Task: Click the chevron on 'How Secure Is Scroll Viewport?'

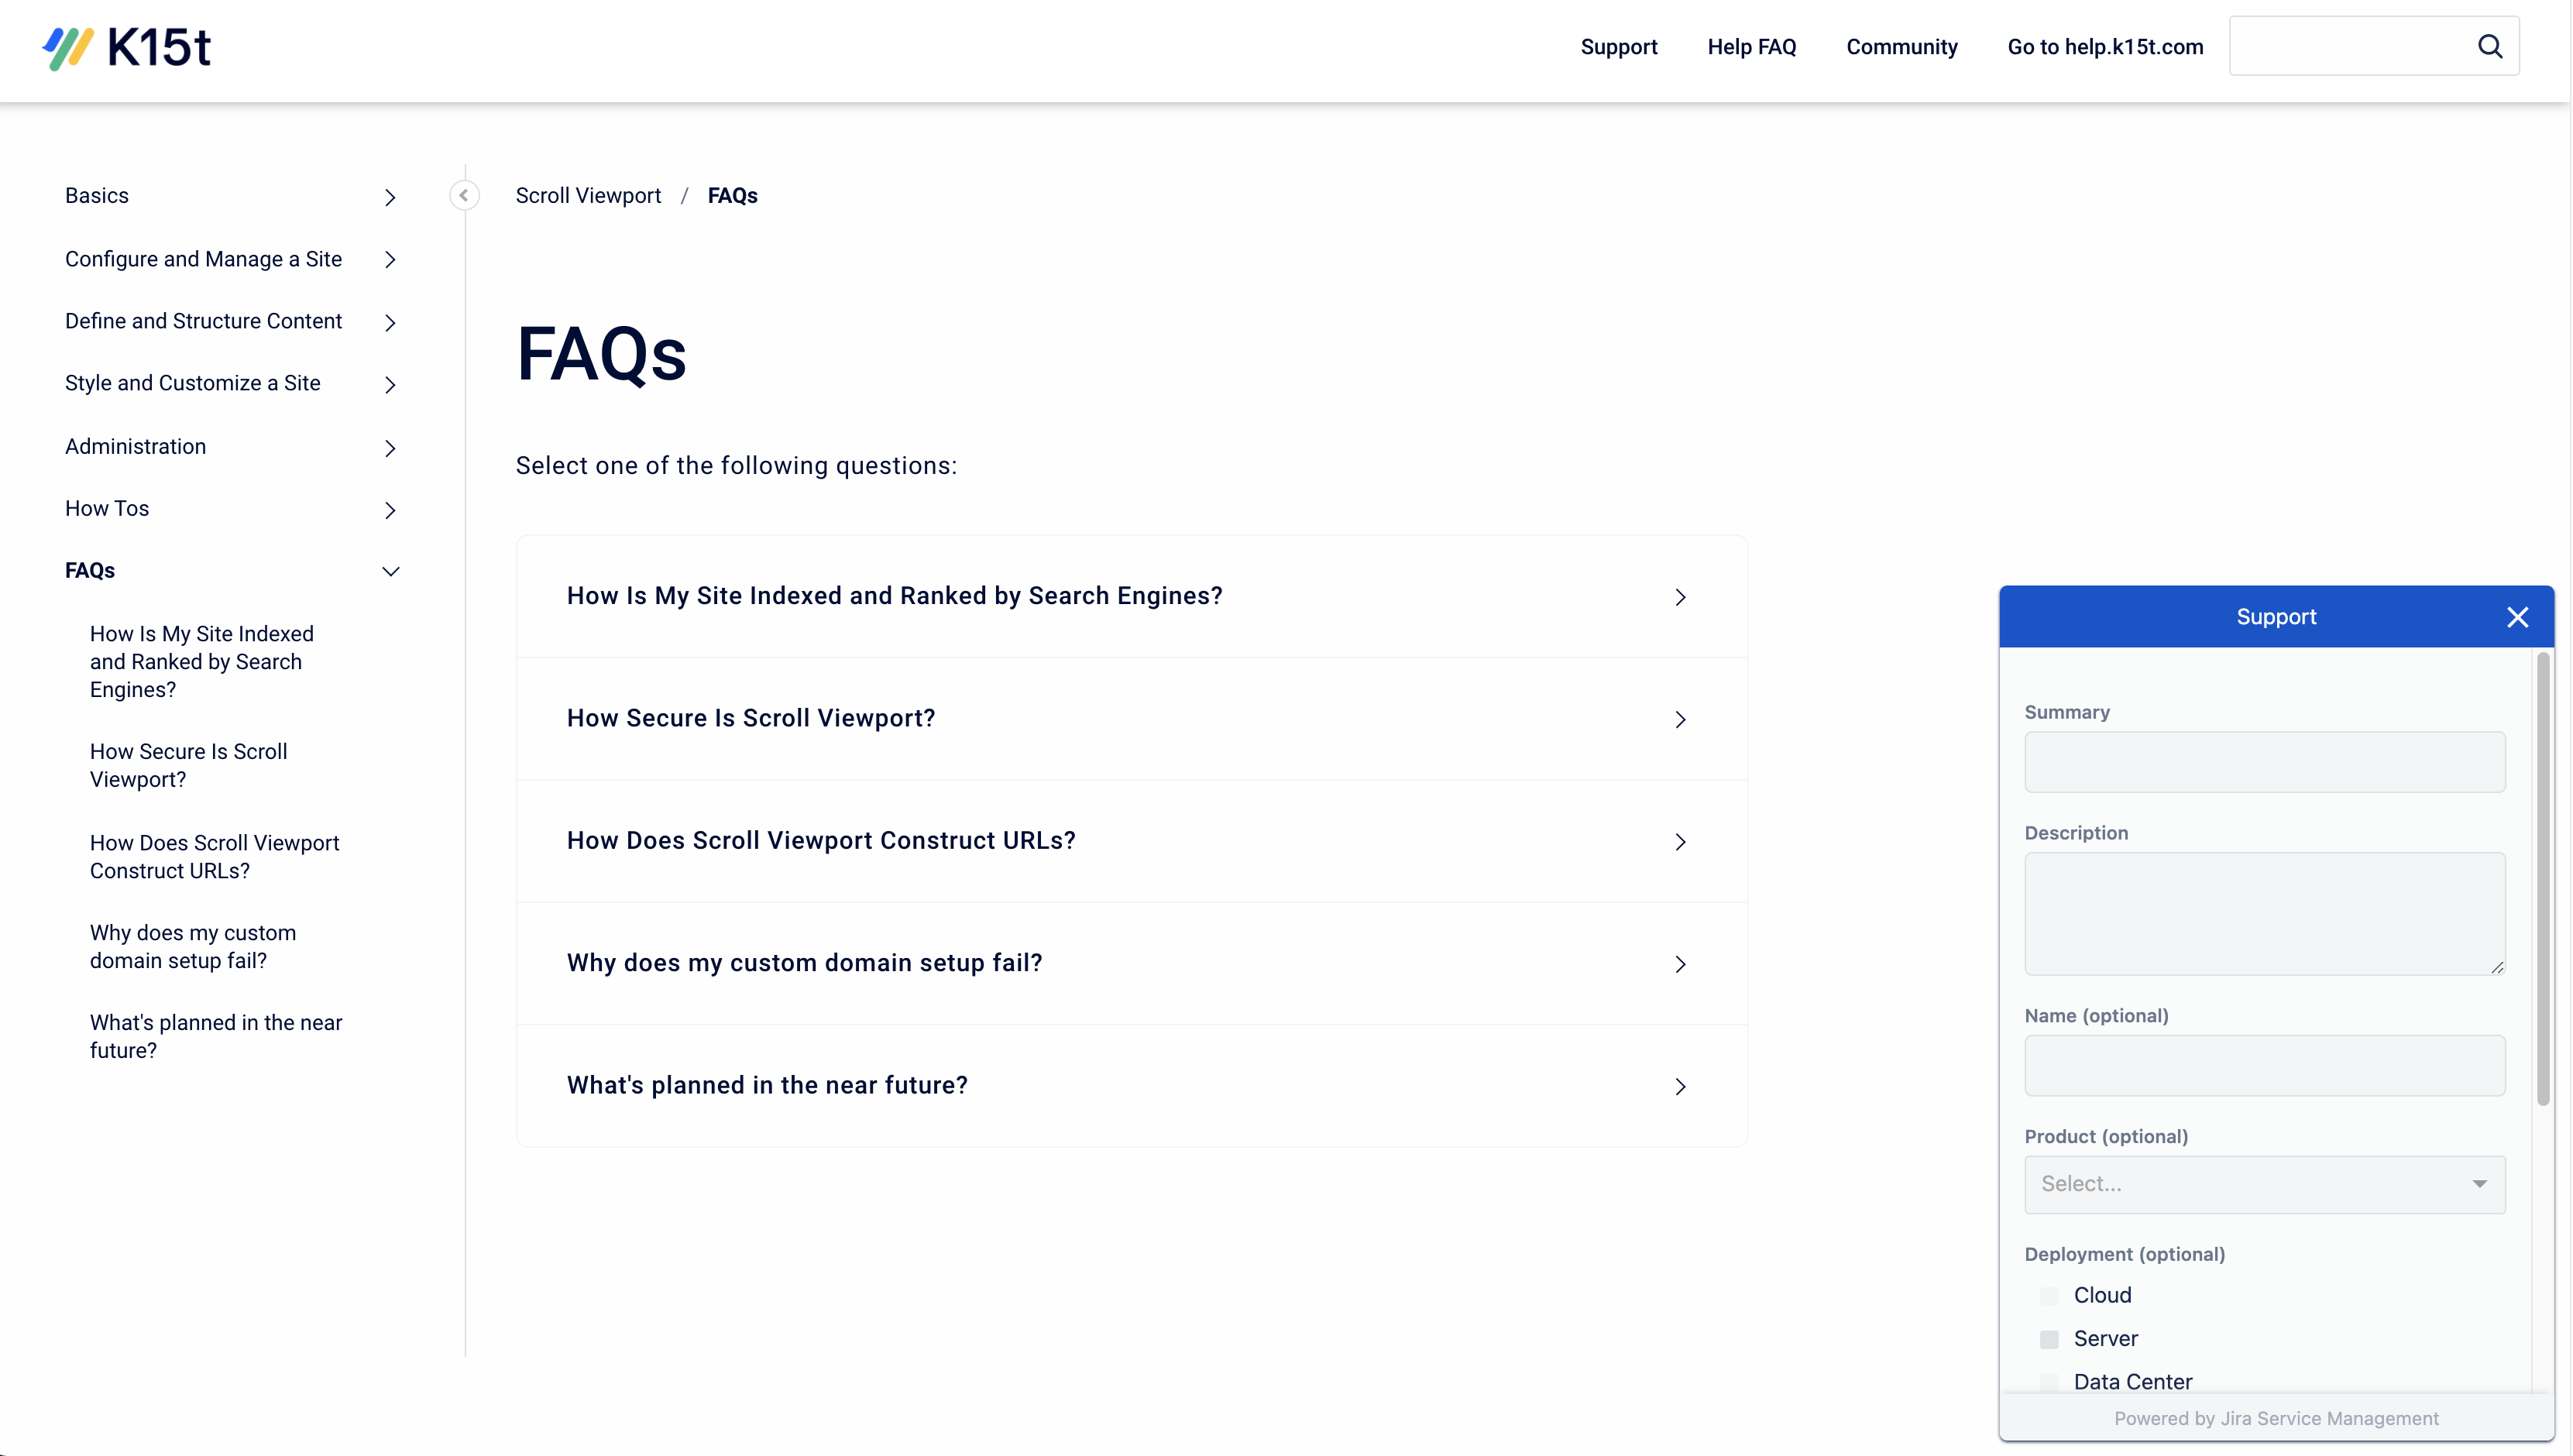Action: (x=1680, y=719)
